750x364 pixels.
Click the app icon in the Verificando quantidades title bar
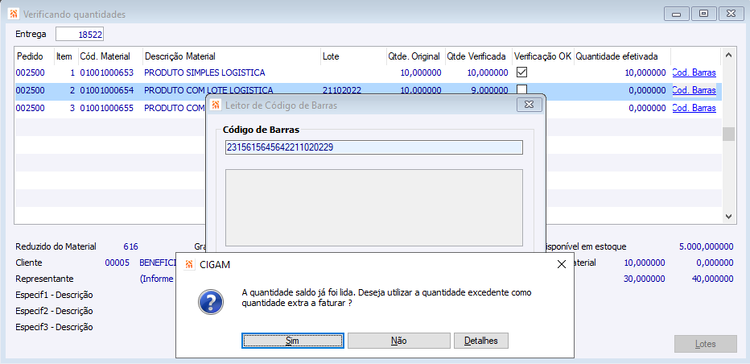14,14
